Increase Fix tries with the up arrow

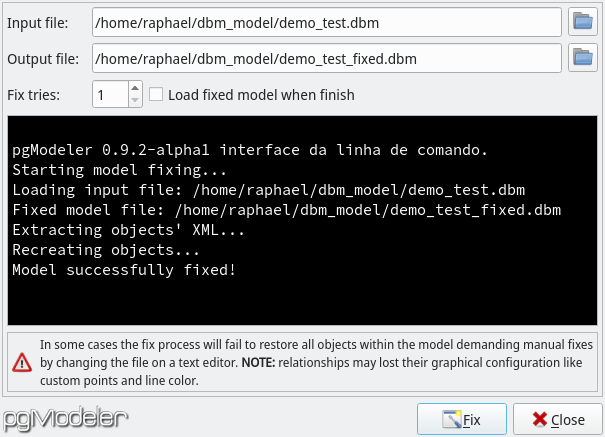click(135, 88)
